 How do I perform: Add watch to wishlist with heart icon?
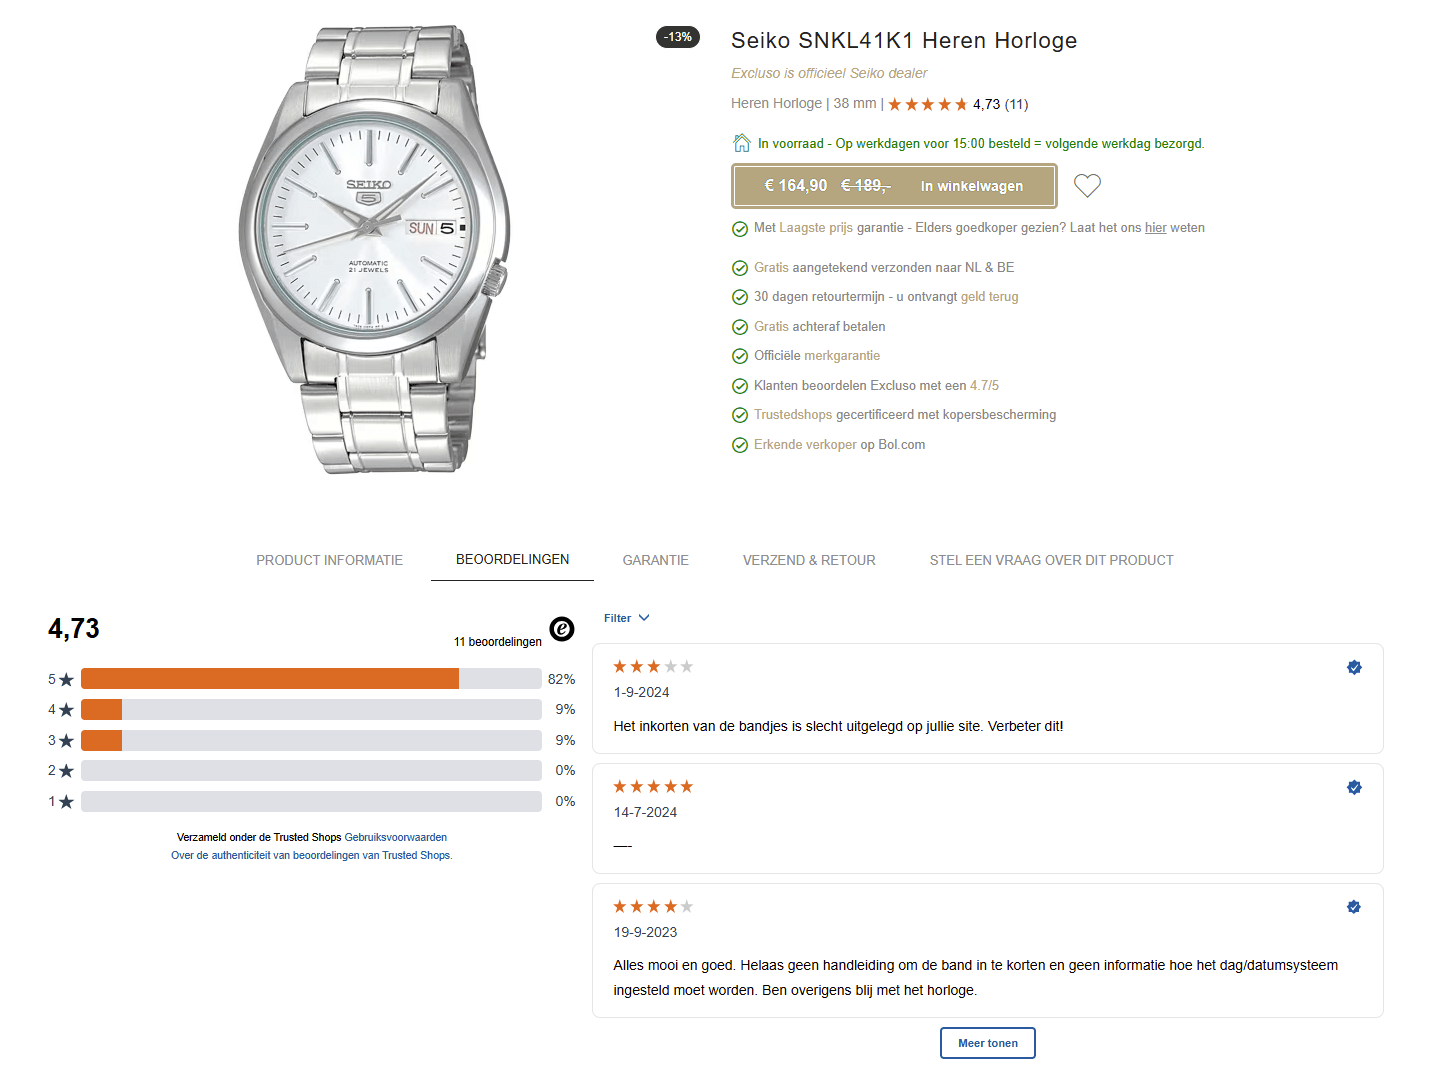pyautogui.click(x=1087, y=185)
